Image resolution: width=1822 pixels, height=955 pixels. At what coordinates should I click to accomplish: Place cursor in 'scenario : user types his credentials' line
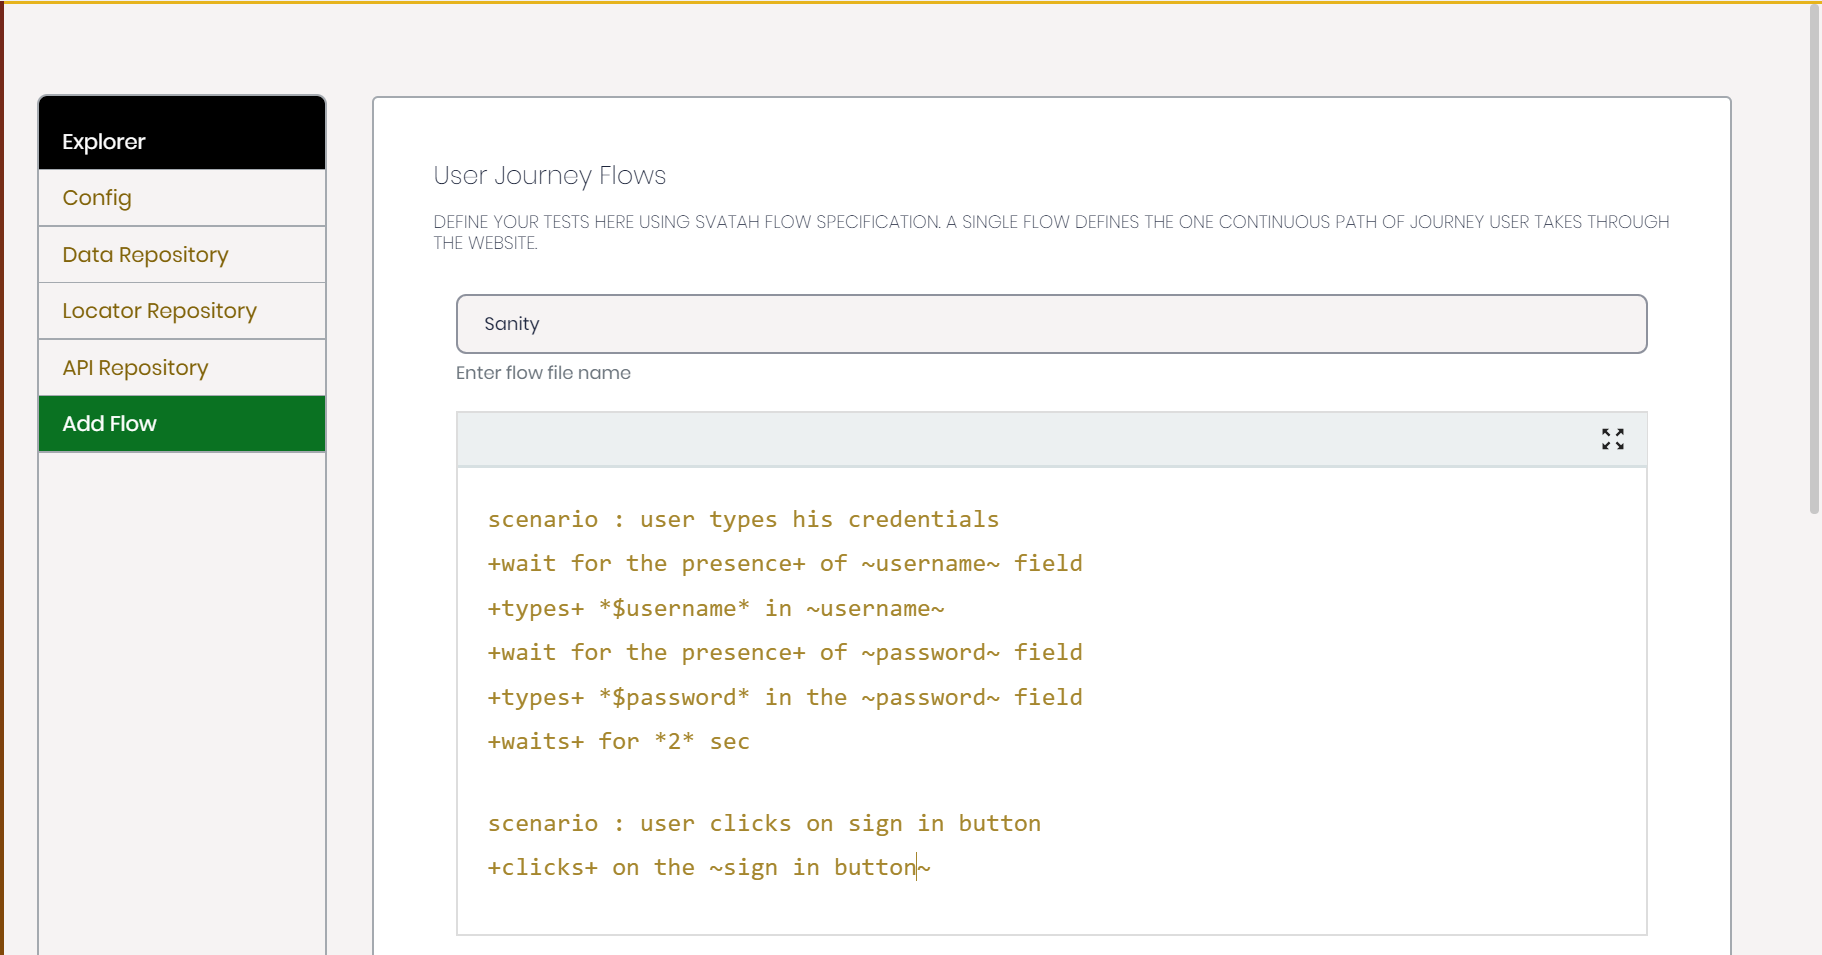[743, 520]
